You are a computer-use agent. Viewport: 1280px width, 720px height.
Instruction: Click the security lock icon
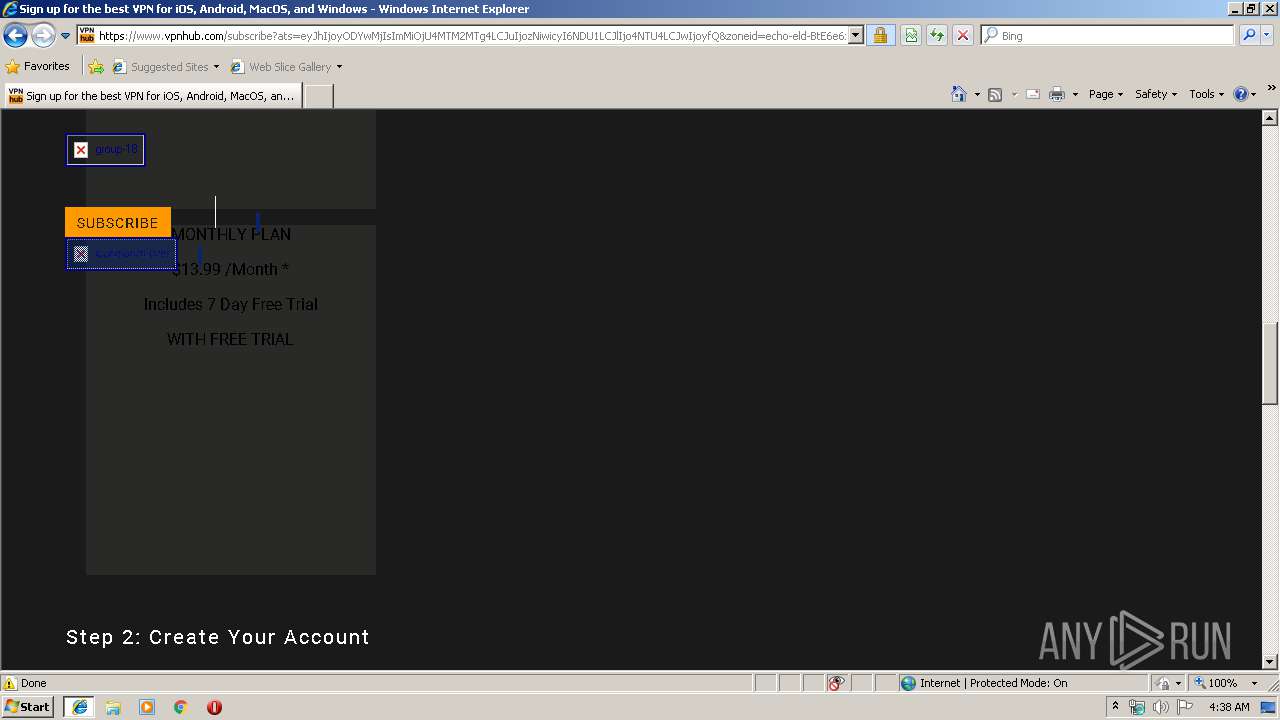[x=880, y=36]
